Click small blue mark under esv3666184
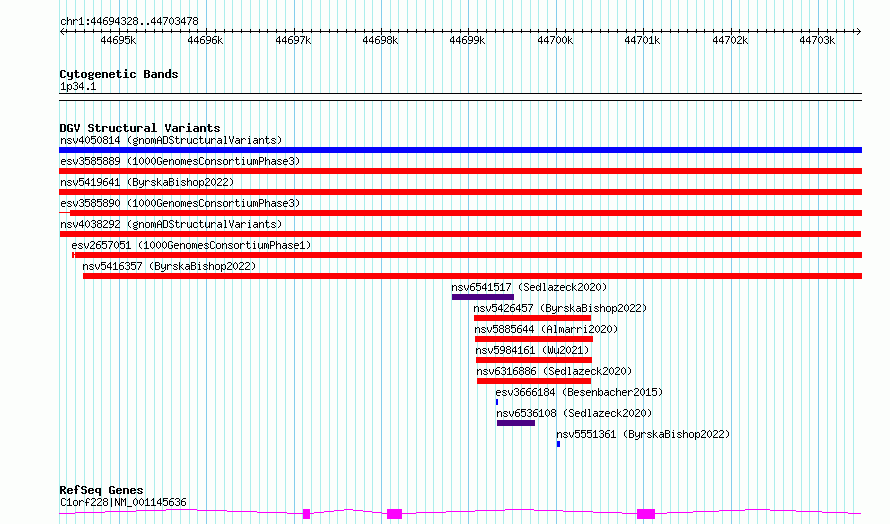 [x=497, y=402]
